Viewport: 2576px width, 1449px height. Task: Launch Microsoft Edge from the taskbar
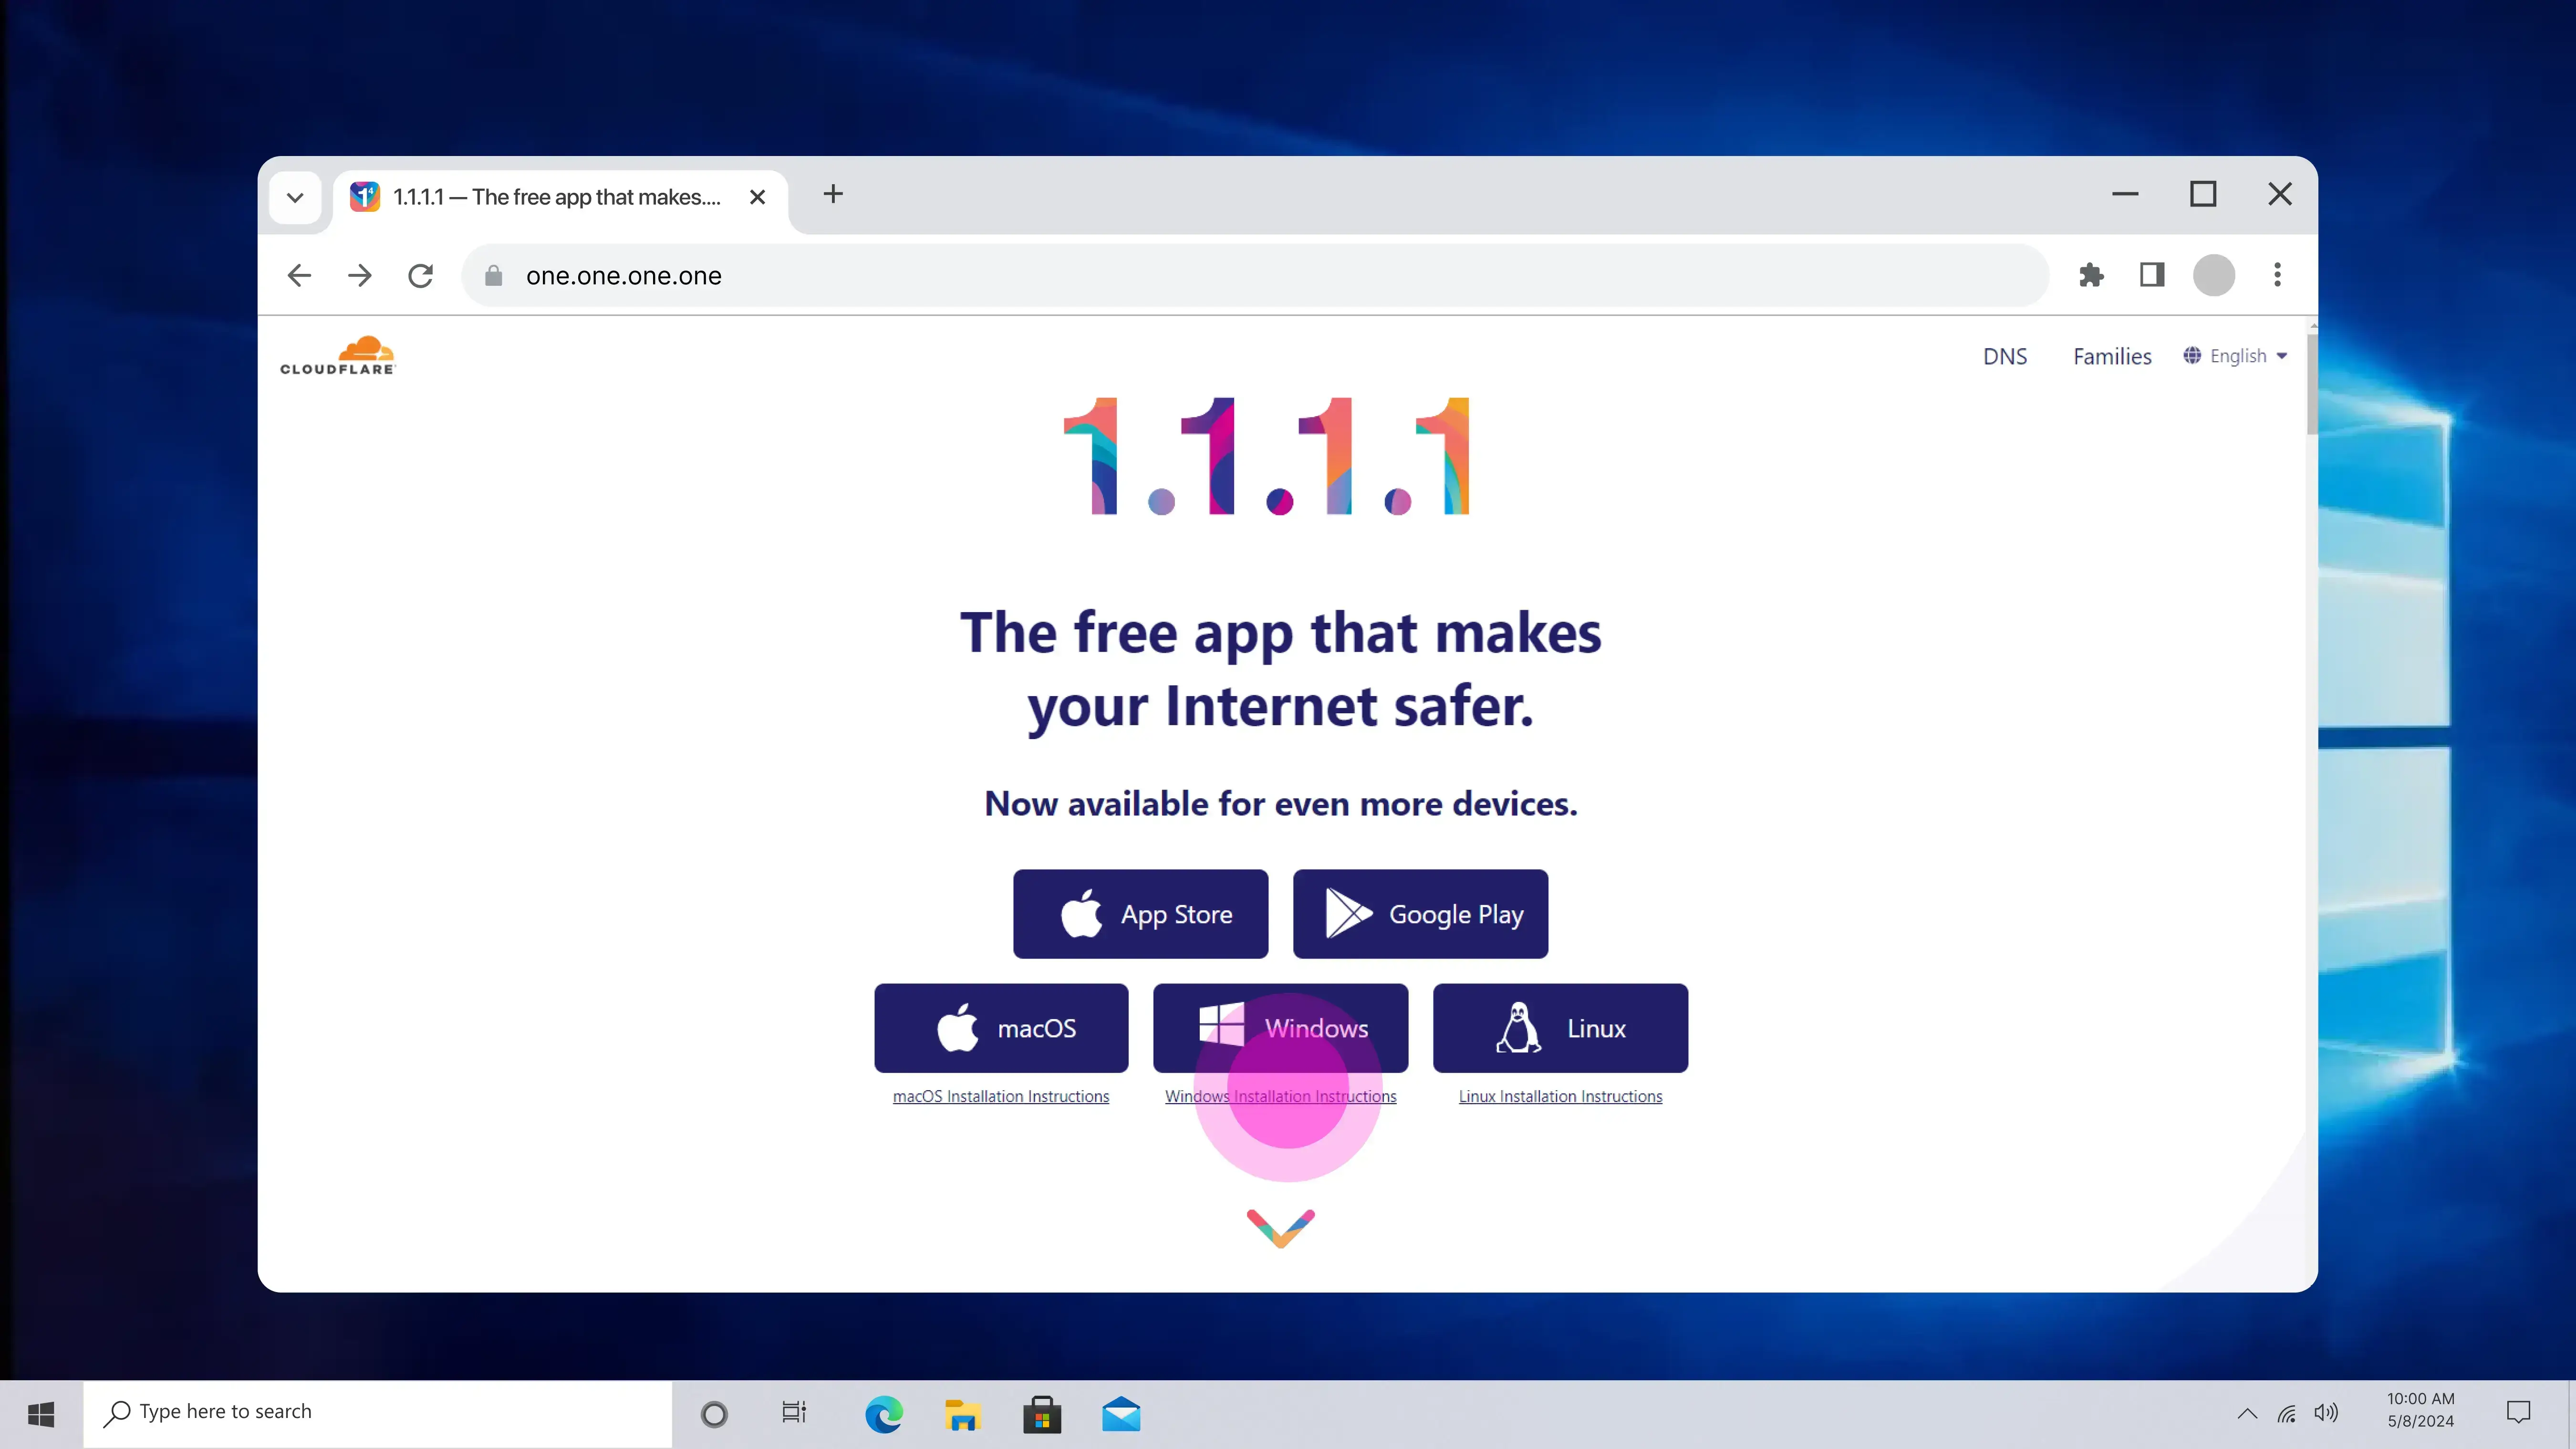pyautogui.click(x=884, y=1414)
